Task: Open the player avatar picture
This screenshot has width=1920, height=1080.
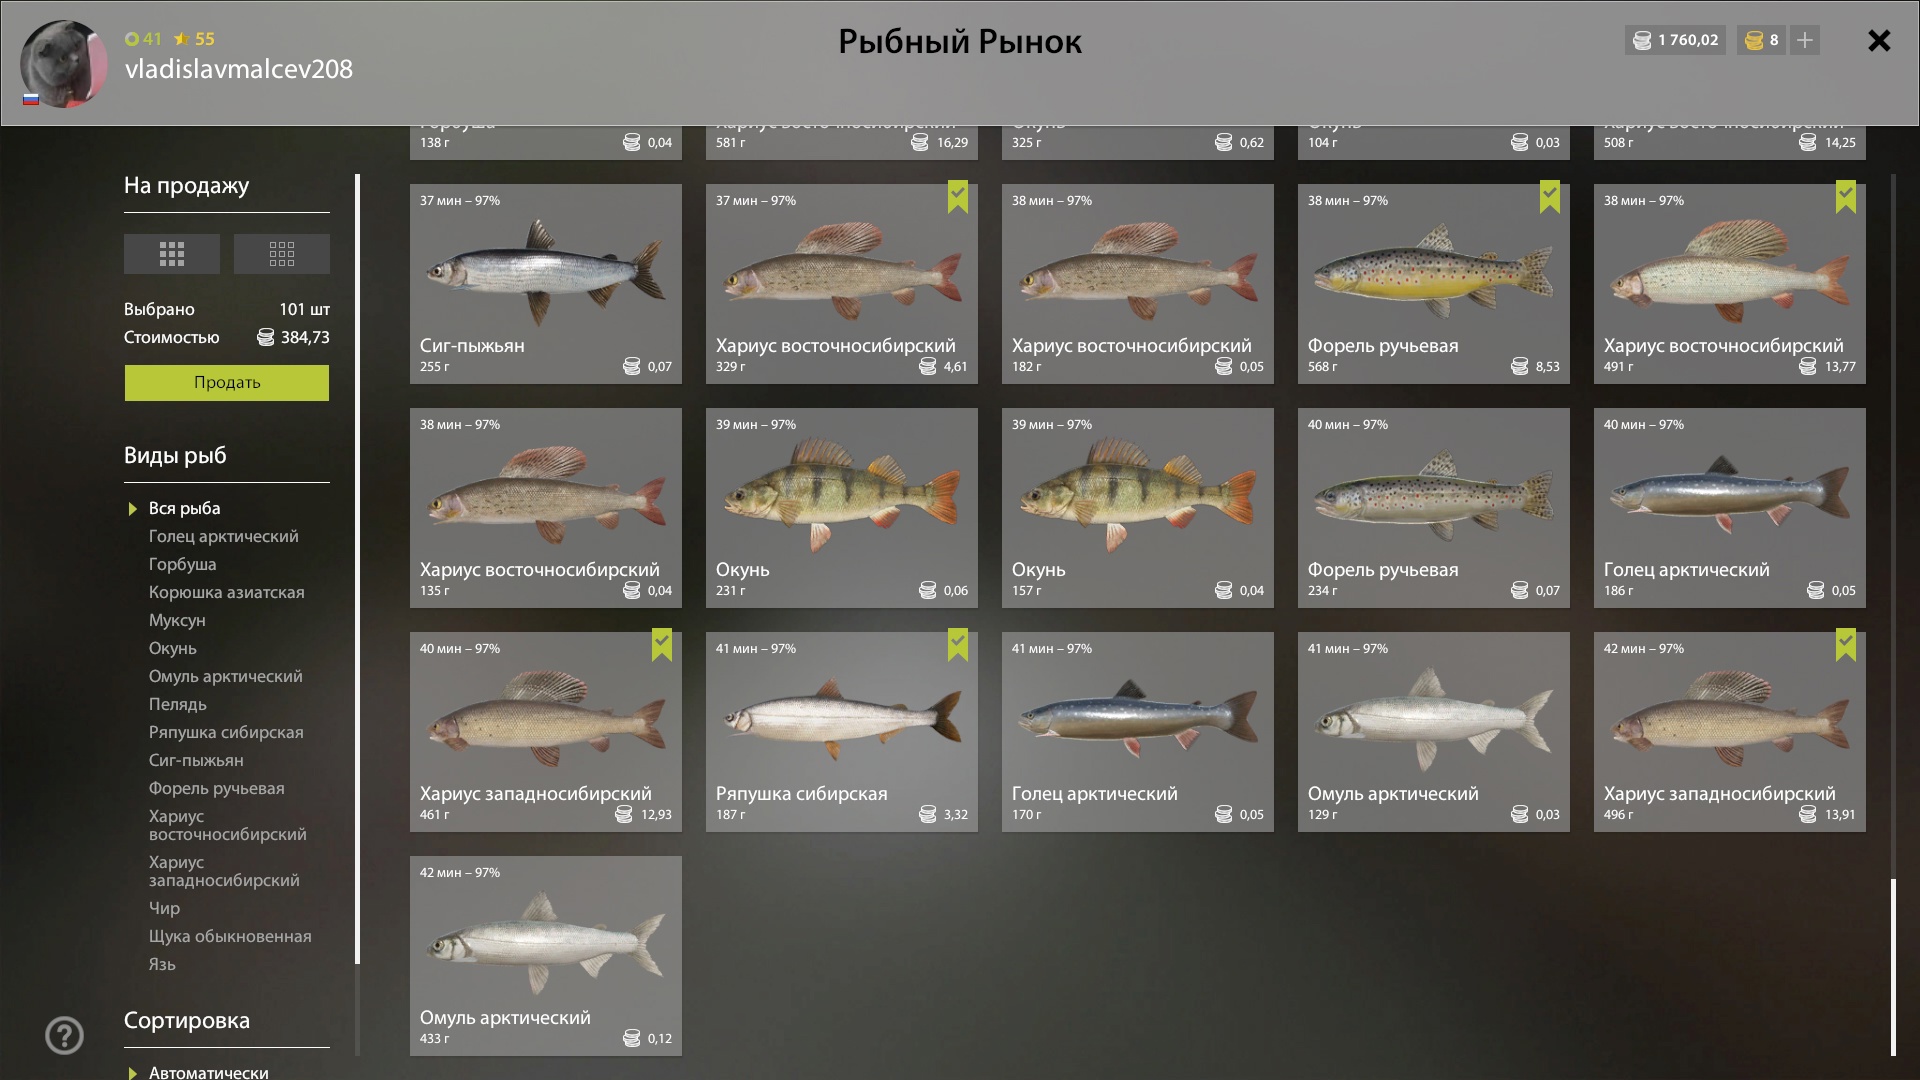Action: click(64, 63)
